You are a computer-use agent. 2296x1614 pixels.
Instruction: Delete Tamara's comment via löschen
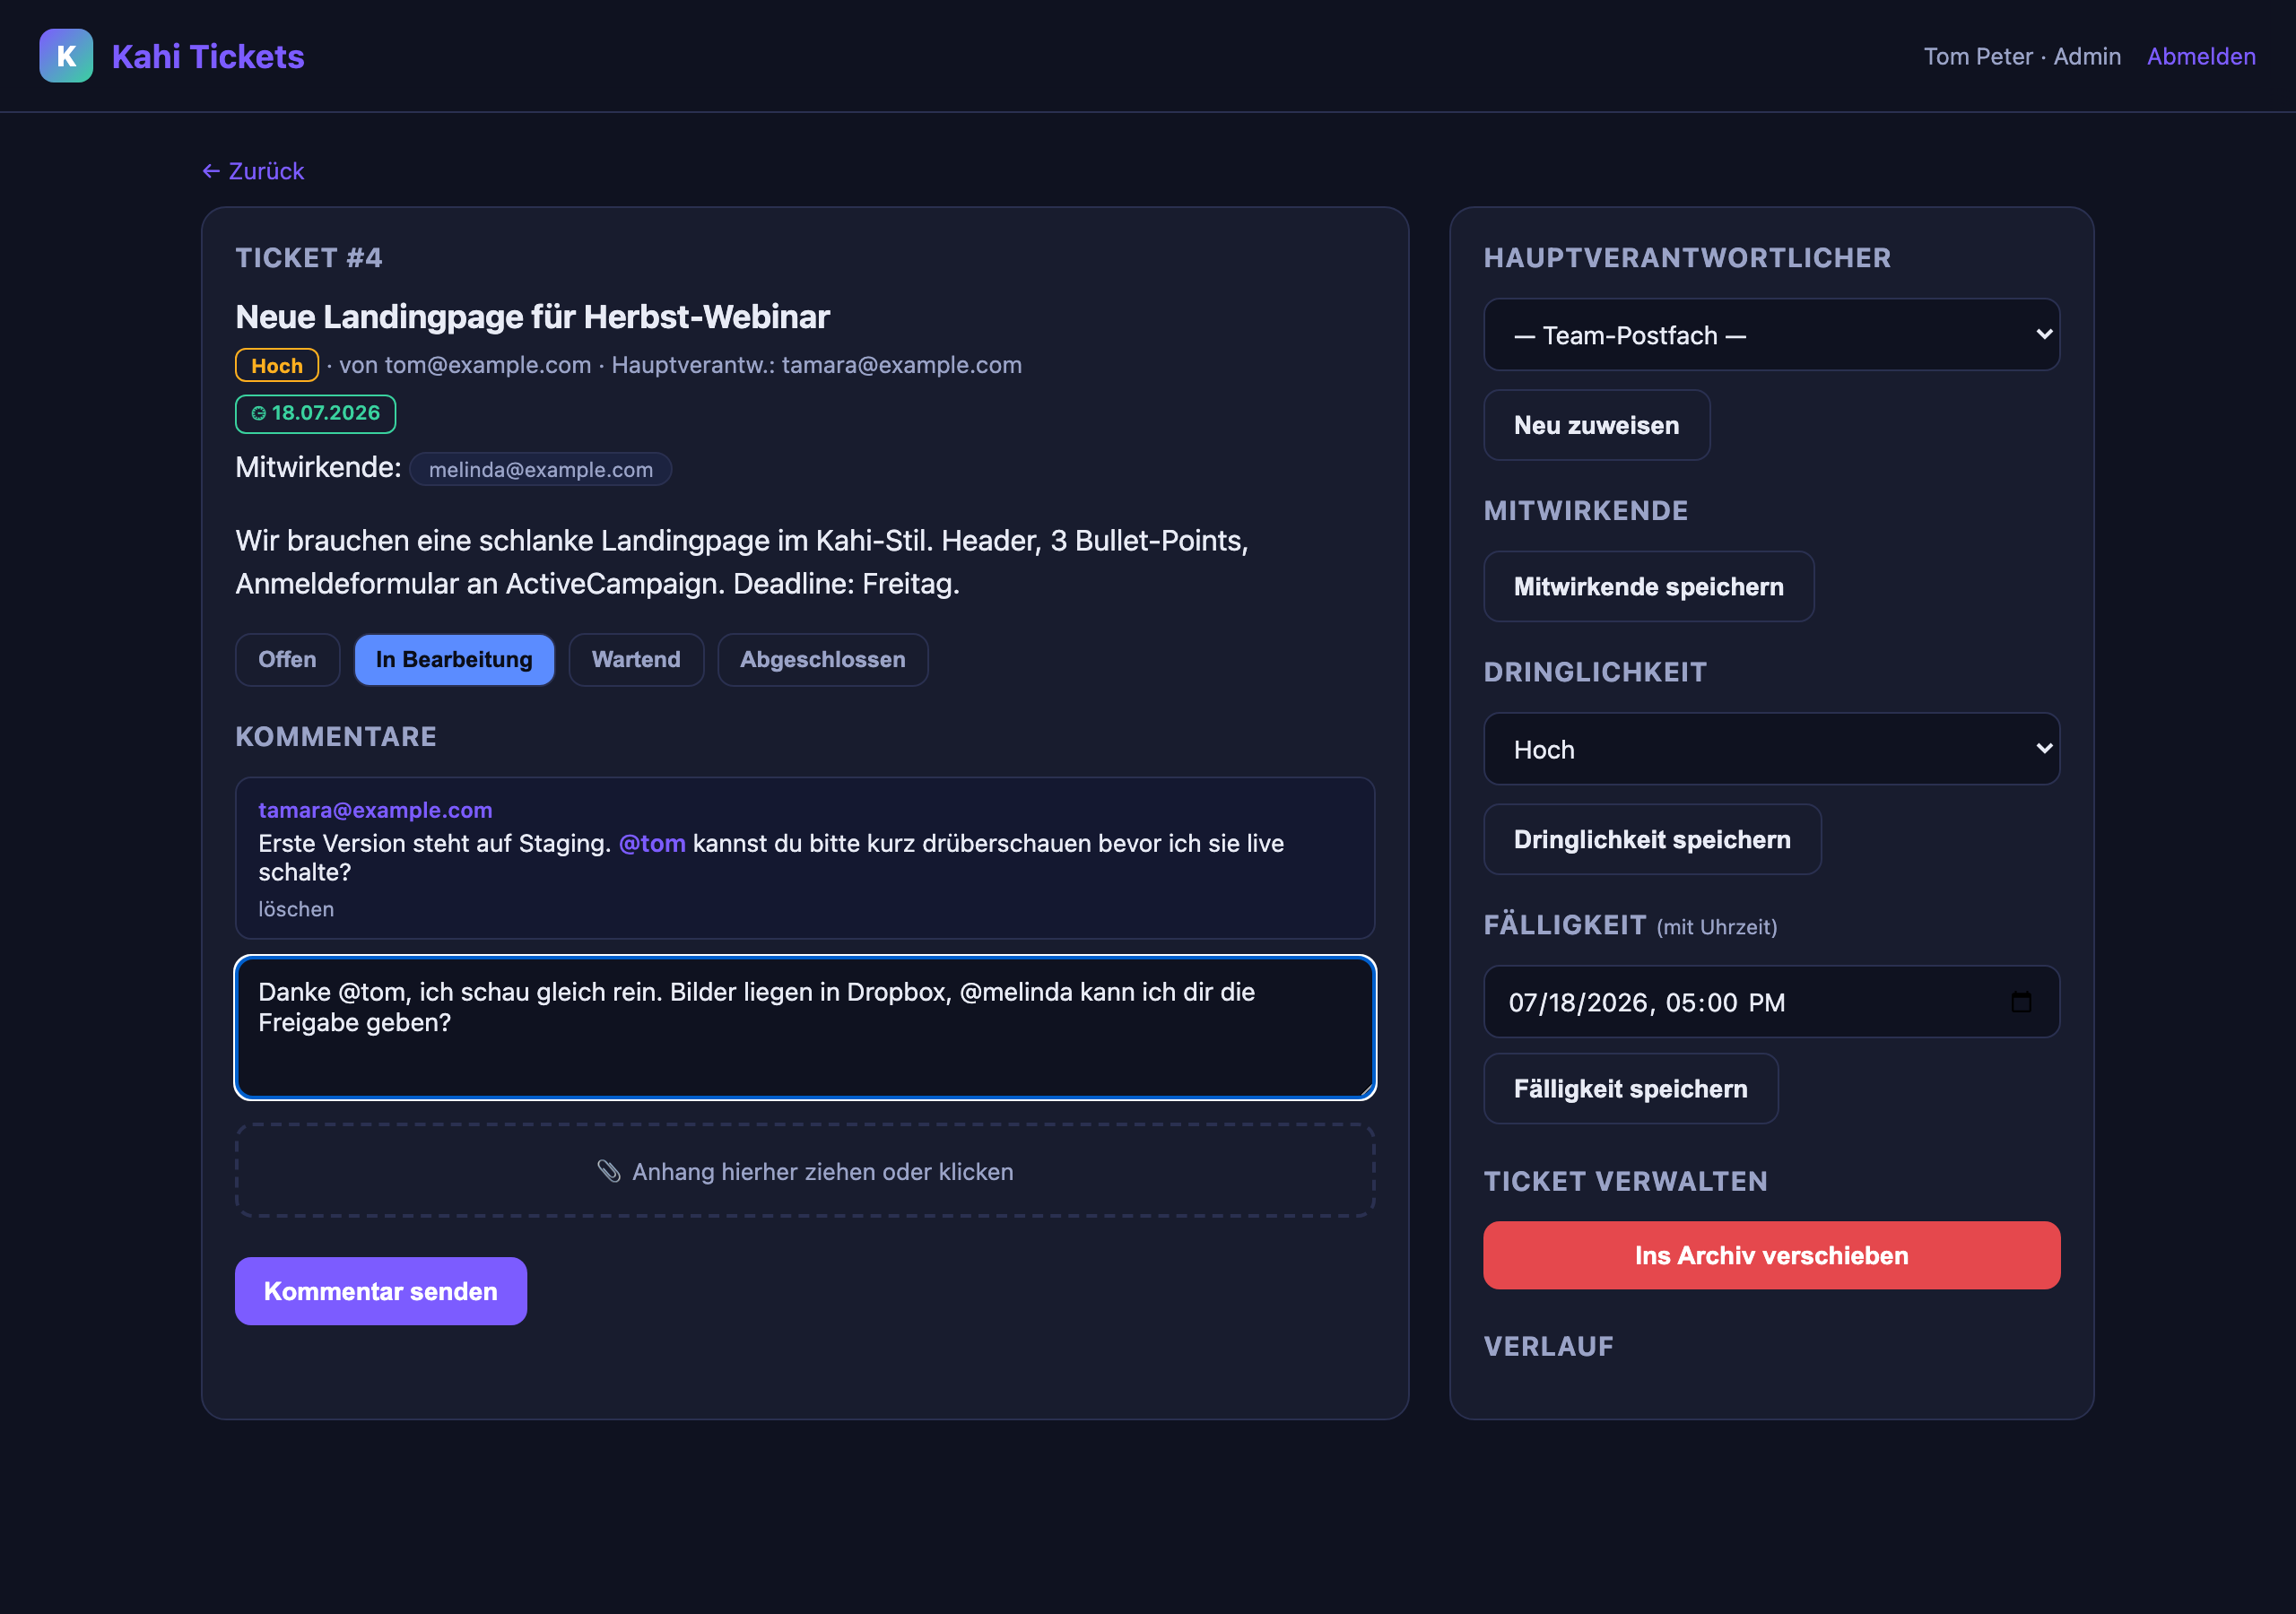tap(296, 909)
